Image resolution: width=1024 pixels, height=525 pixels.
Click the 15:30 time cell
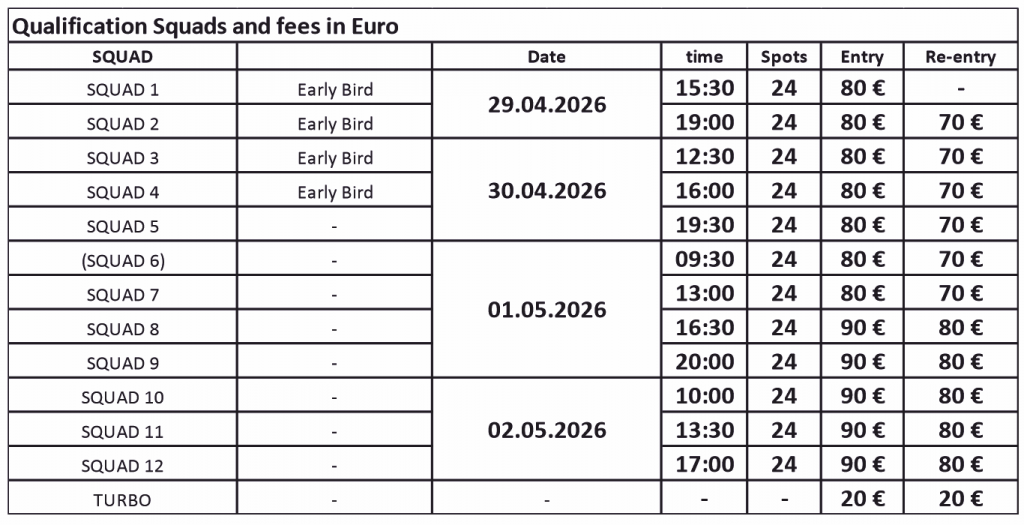point(705,89)
